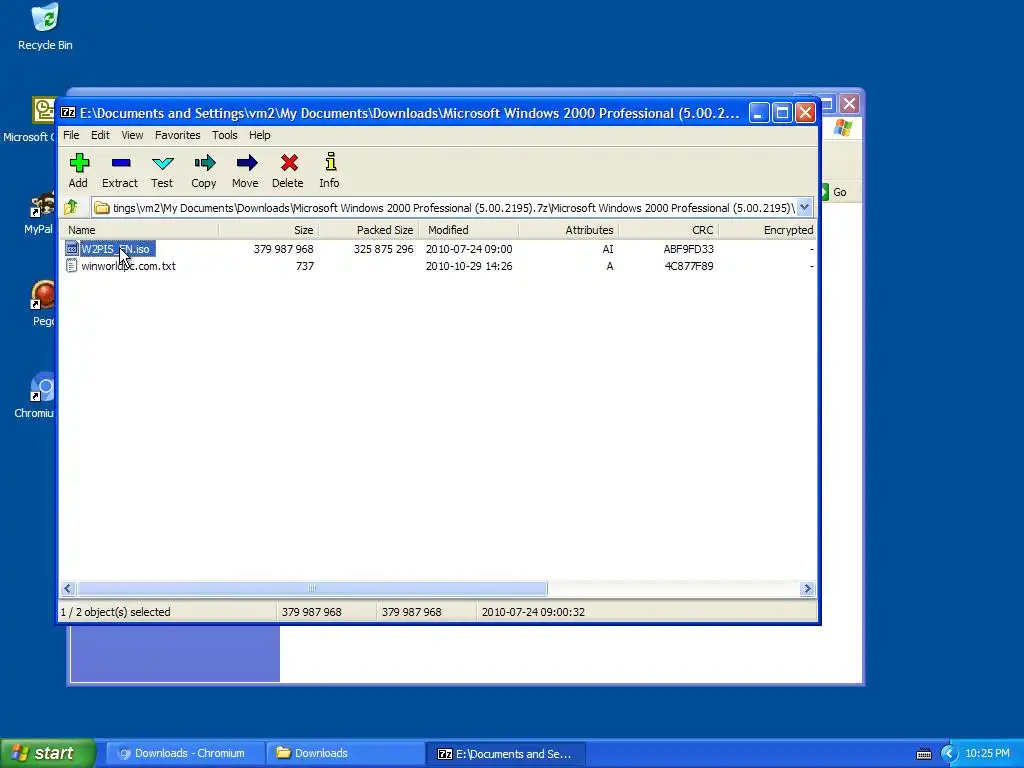Screen dimensions: 1024x768
Task: Sort by Encrypted column header
Action: 767,230
